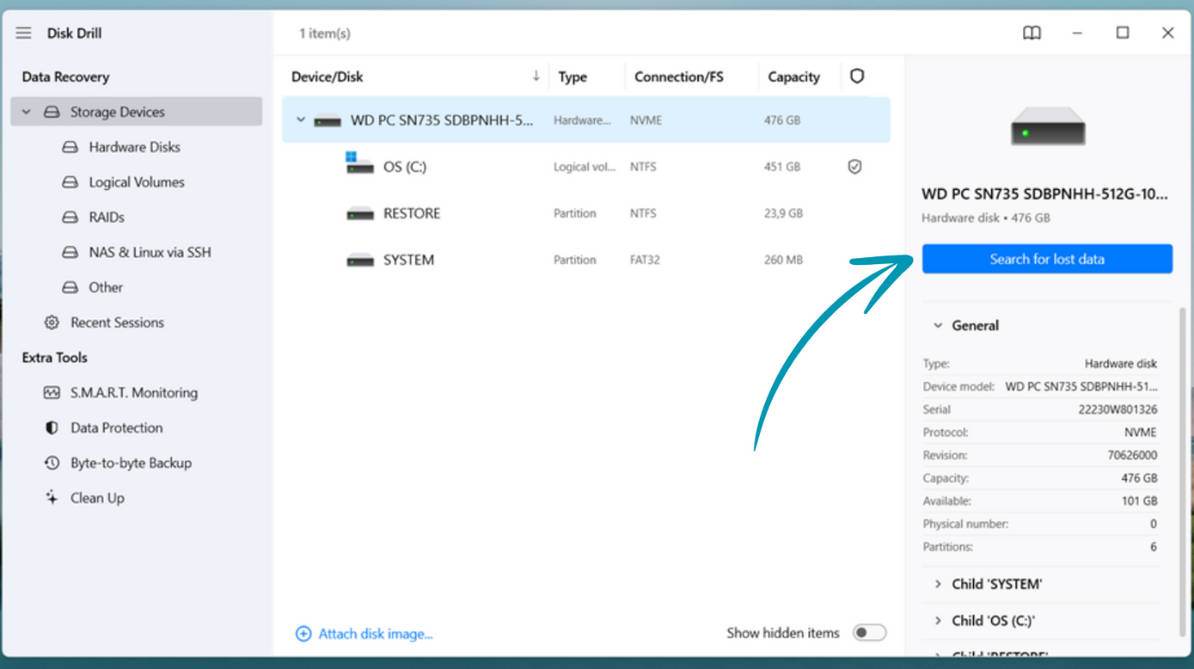Click the Available value 101 GB
This screenshot has width=1194, height=669.
coord(1139,501)
